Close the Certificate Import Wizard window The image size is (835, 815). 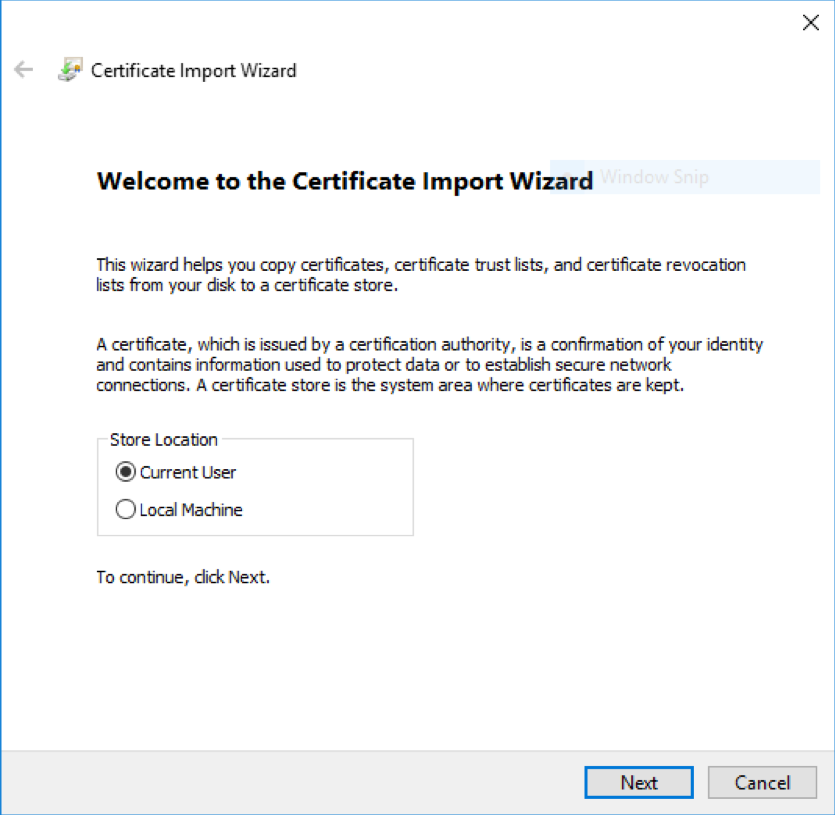[811, 22]
